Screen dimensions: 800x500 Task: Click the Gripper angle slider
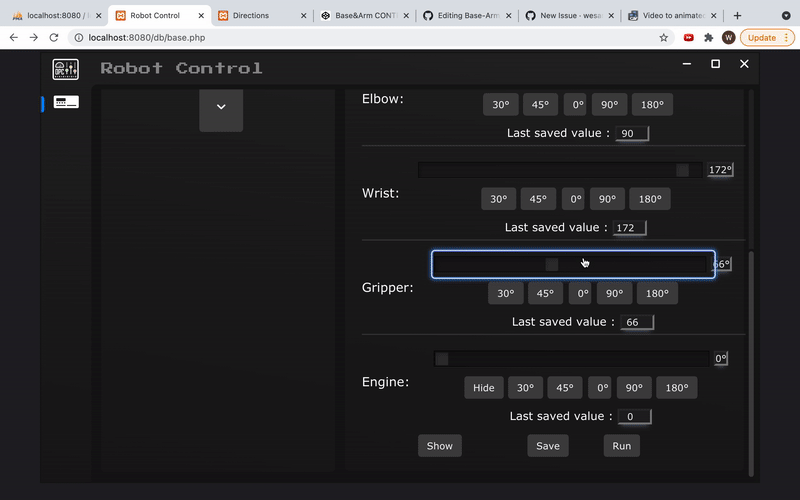point(573,264)
